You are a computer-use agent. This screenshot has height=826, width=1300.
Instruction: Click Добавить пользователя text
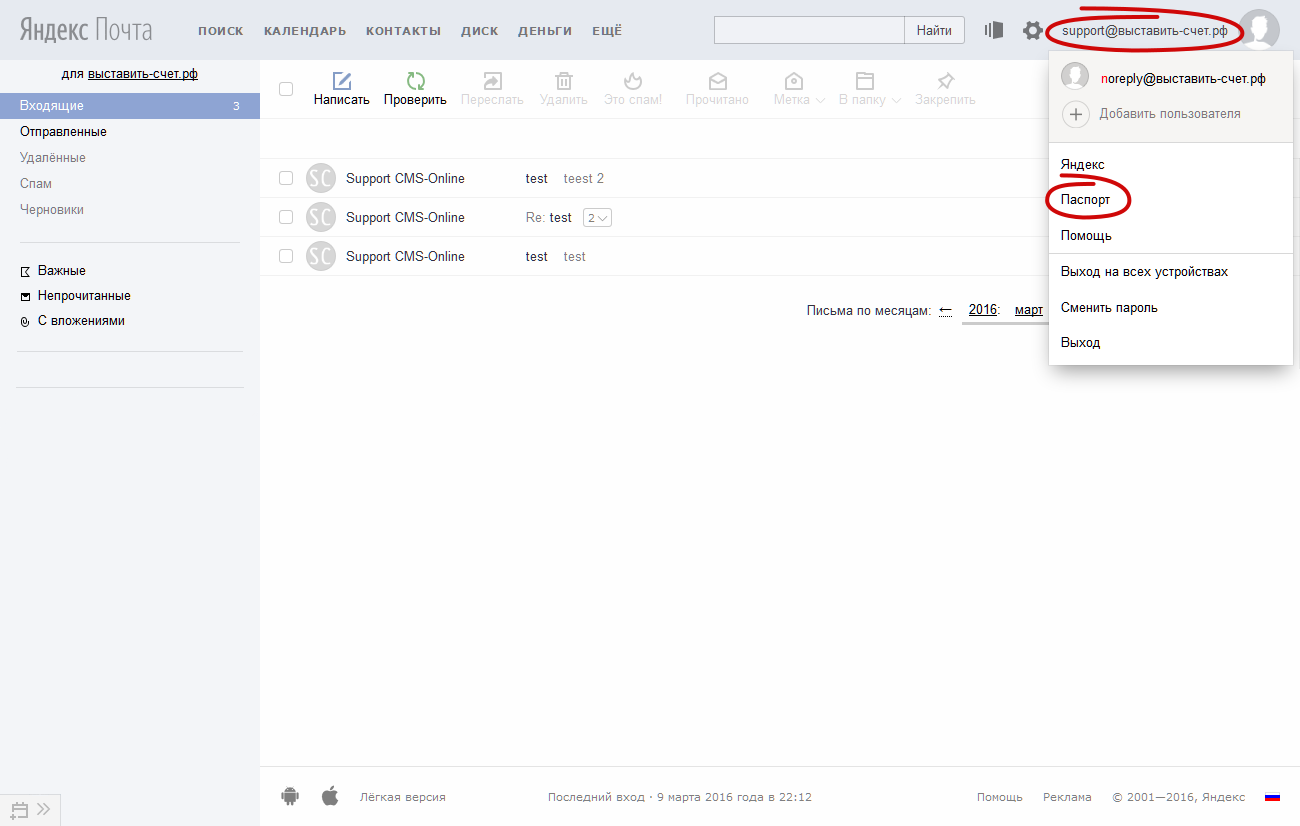coord(1170,114)
